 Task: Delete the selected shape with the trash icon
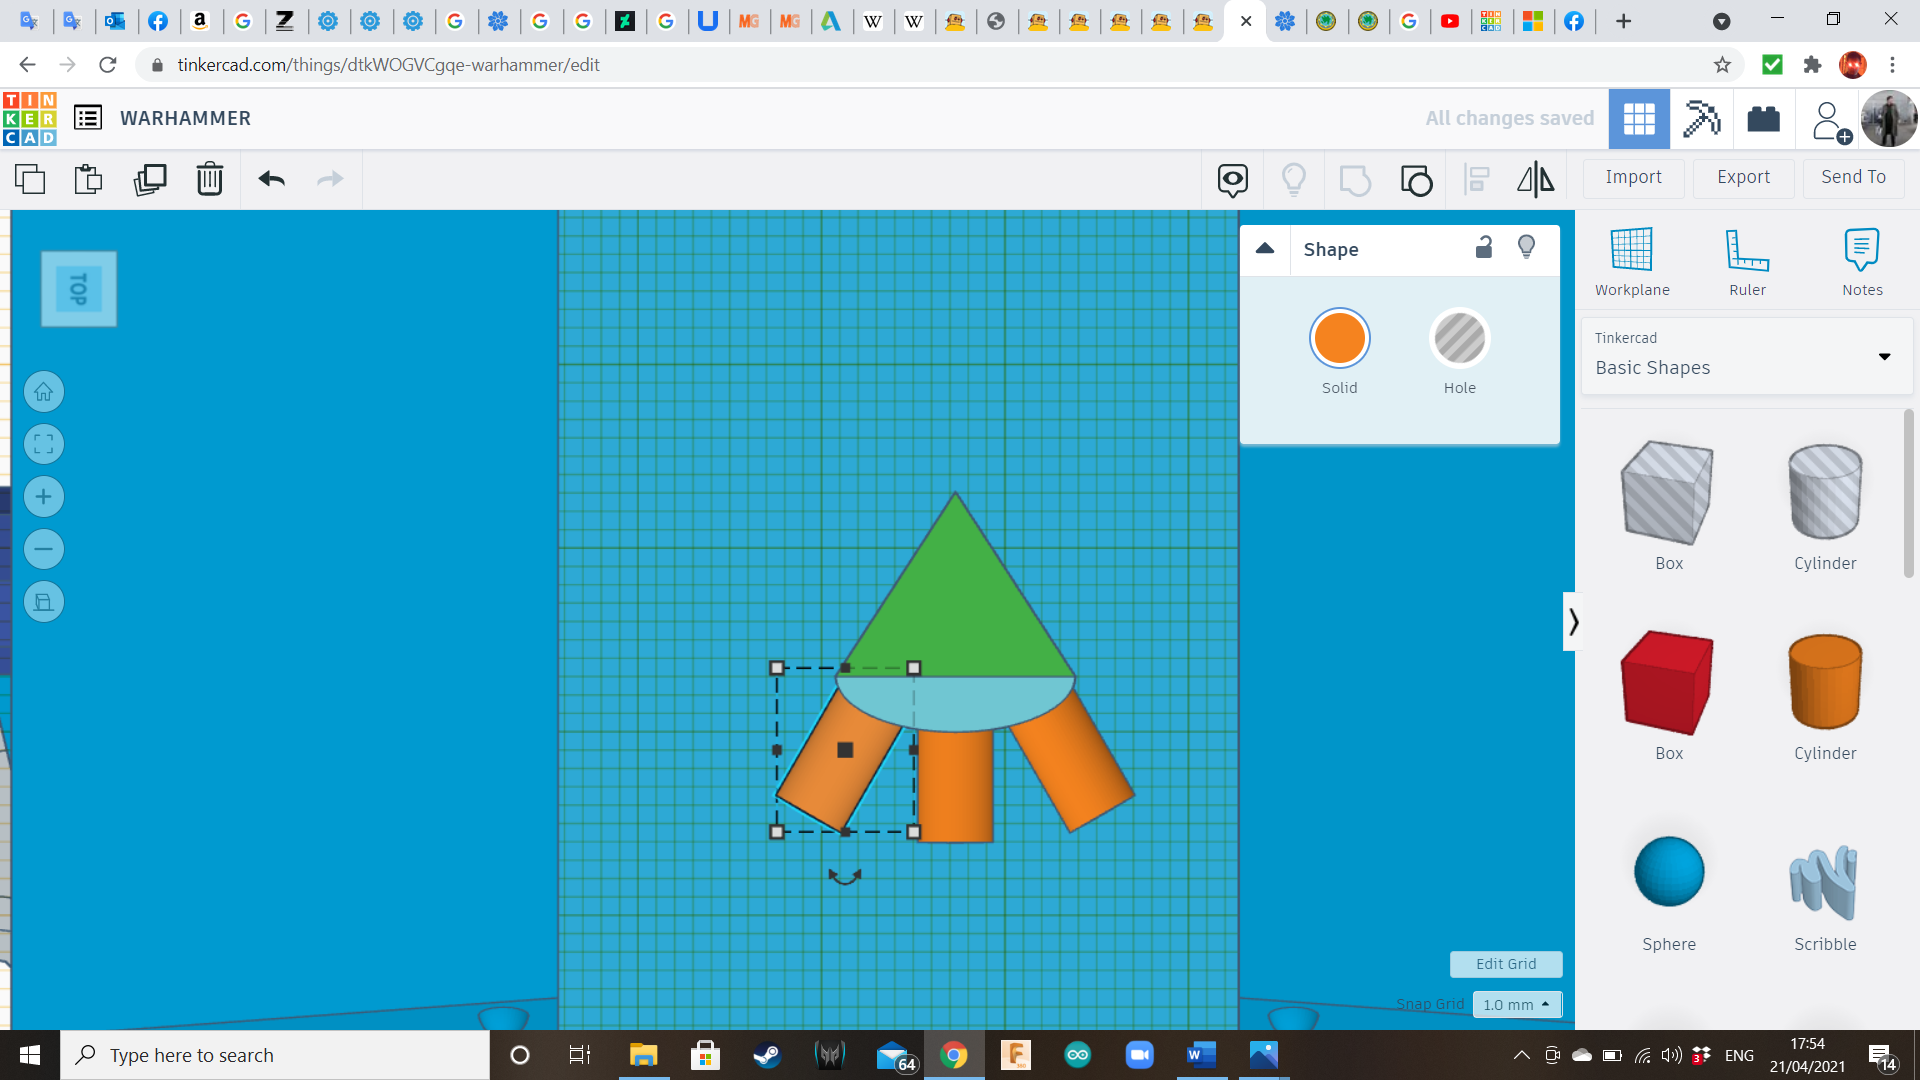click(210, 179)
